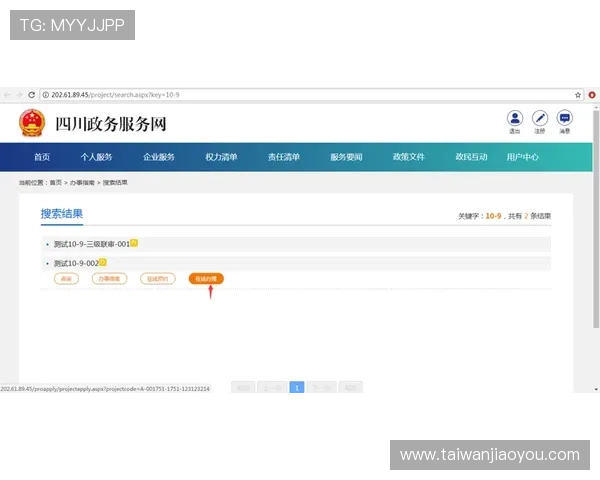Click the browser forward arrow
This screenshot has height=480, width=600.
point(19,95)
